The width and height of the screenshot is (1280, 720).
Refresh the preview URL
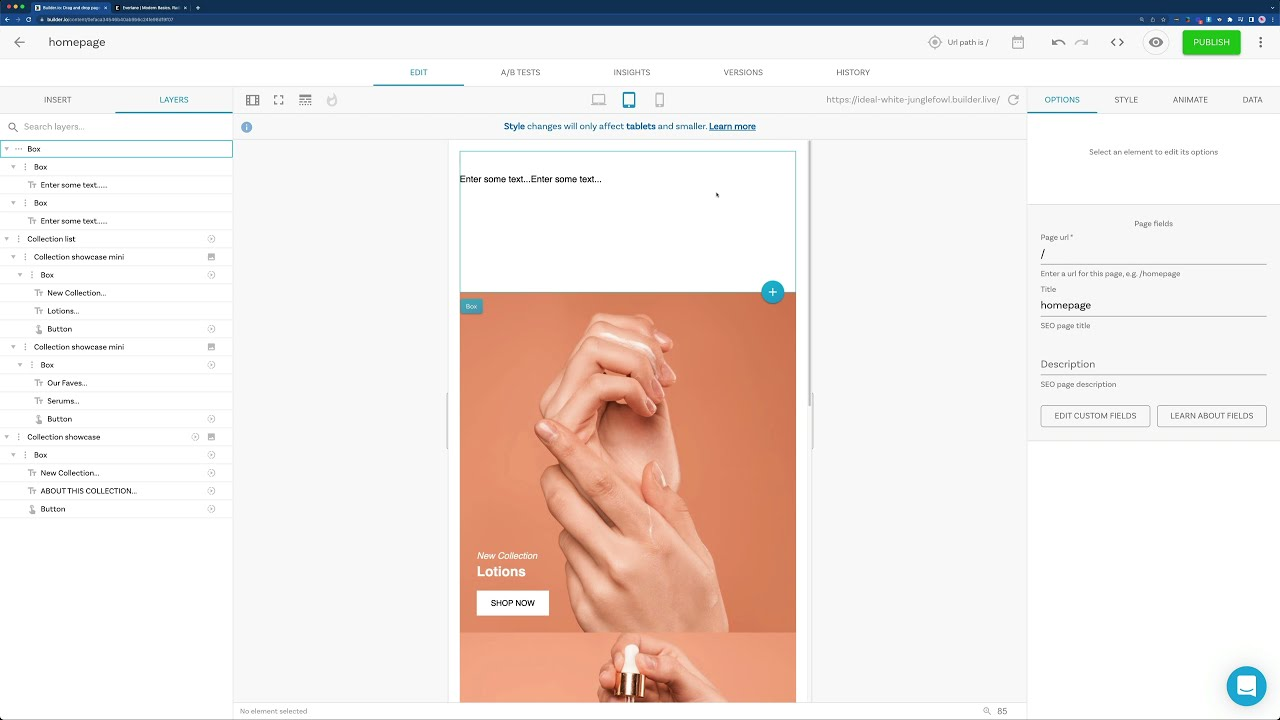(1013, 100)
